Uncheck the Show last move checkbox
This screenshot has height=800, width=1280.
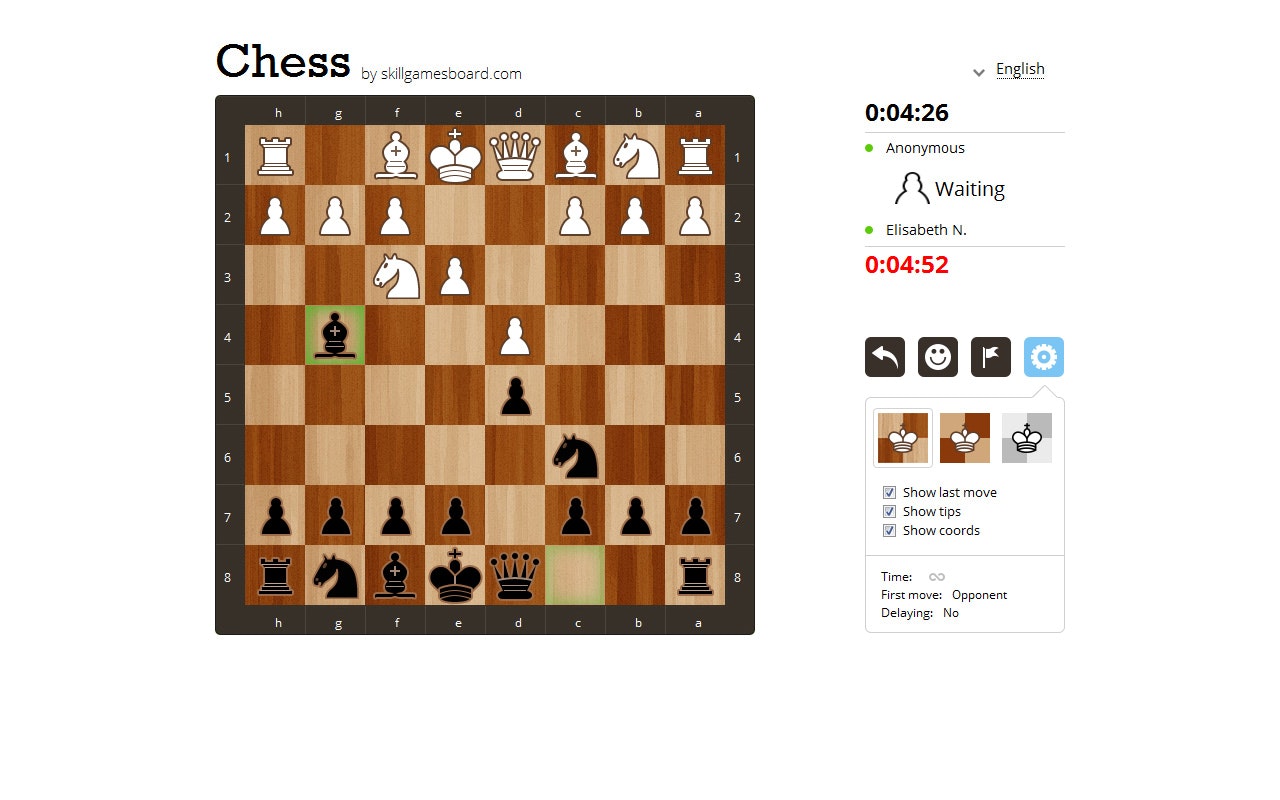coord(889,492)
